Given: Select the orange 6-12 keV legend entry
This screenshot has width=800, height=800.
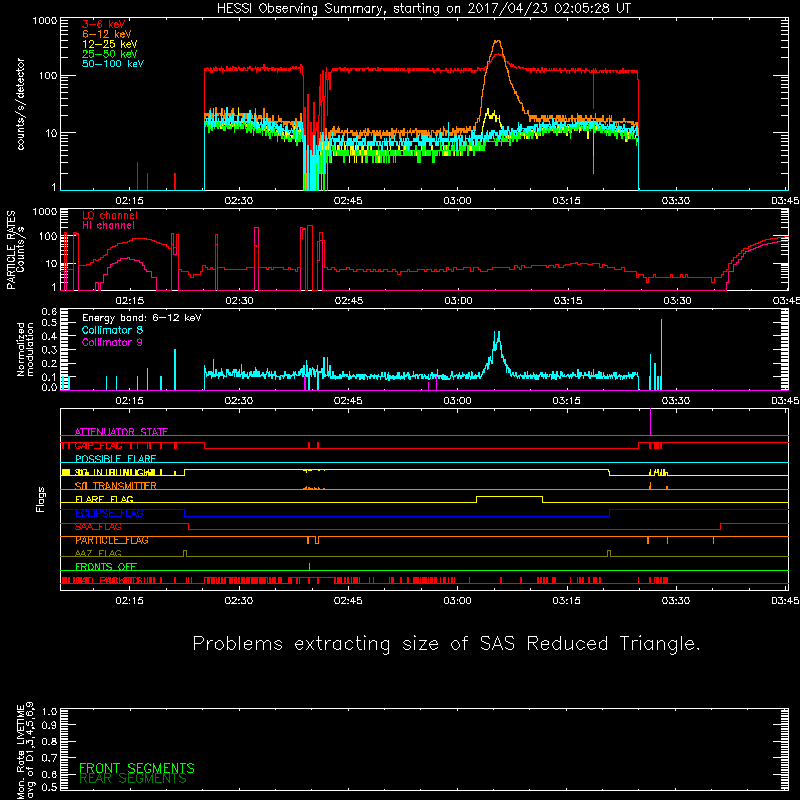Looking at the screenshot, I should point(107,34).
